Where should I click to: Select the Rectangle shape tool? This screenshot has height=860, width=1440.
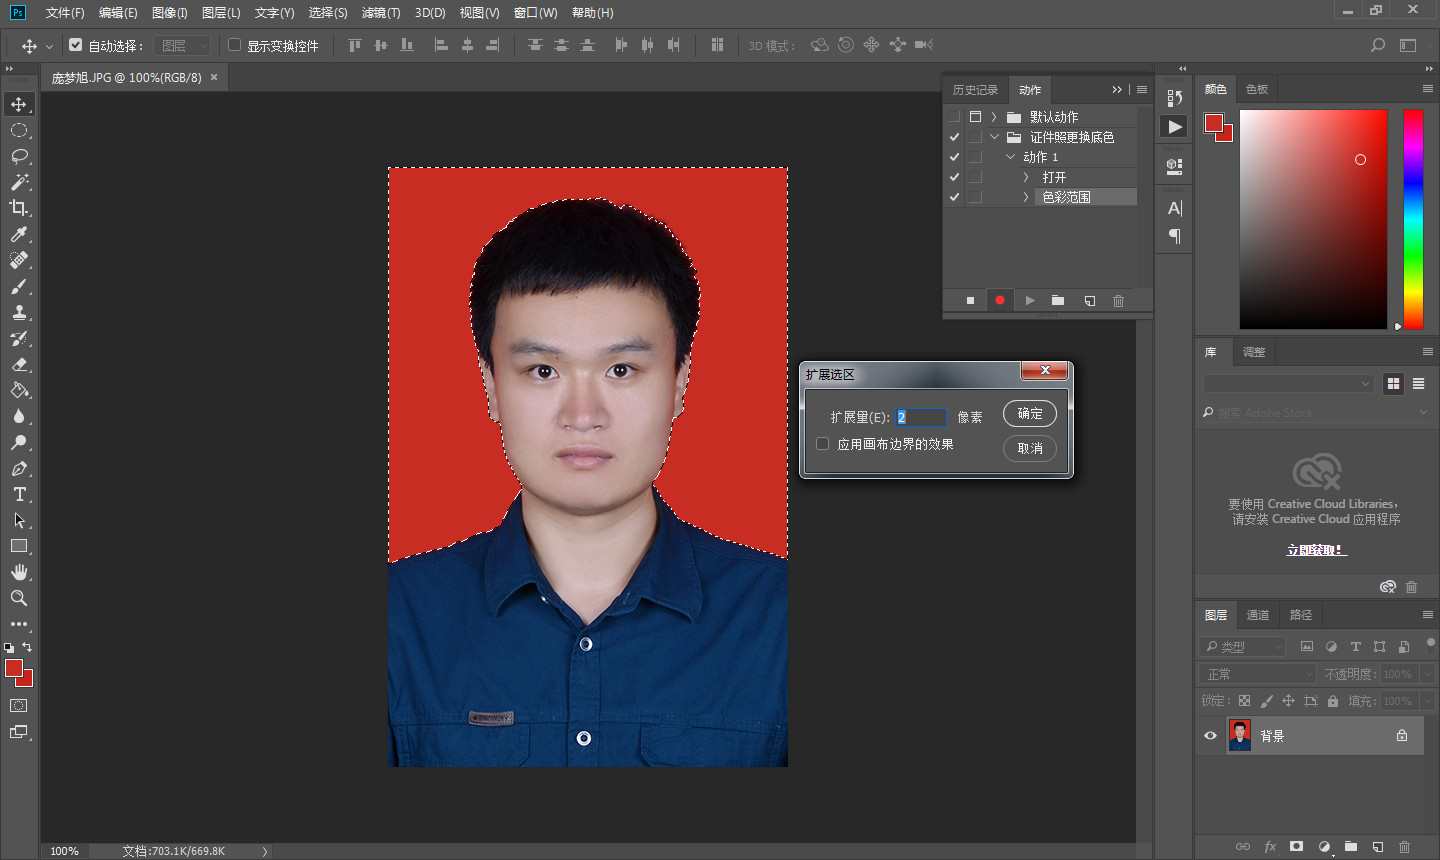click(x=19, y=546)
